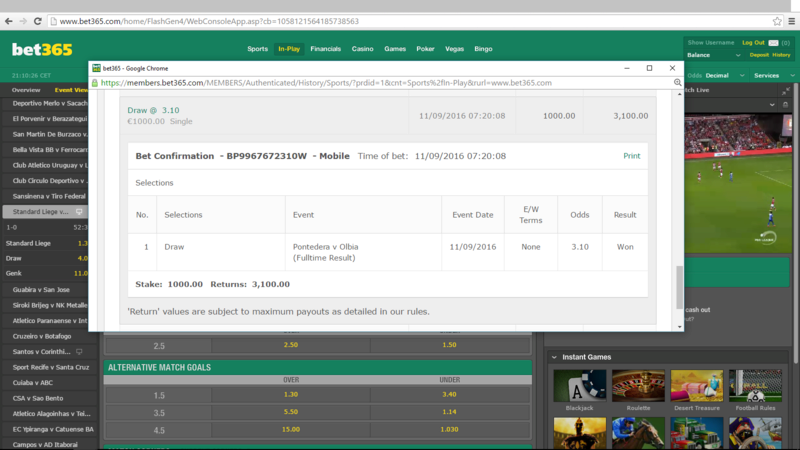Click the live match video stream
Viewport: 800px width, 450px height.
click(x=737, y=183)
